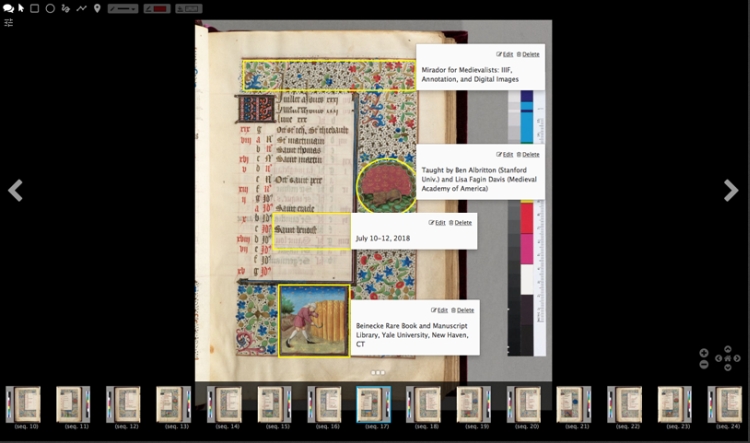Image resolution: width=750 pixels, height=443 pixels.
Task: Open the highlighted thumbnail seq. 17
Action: tap(374, 405)
